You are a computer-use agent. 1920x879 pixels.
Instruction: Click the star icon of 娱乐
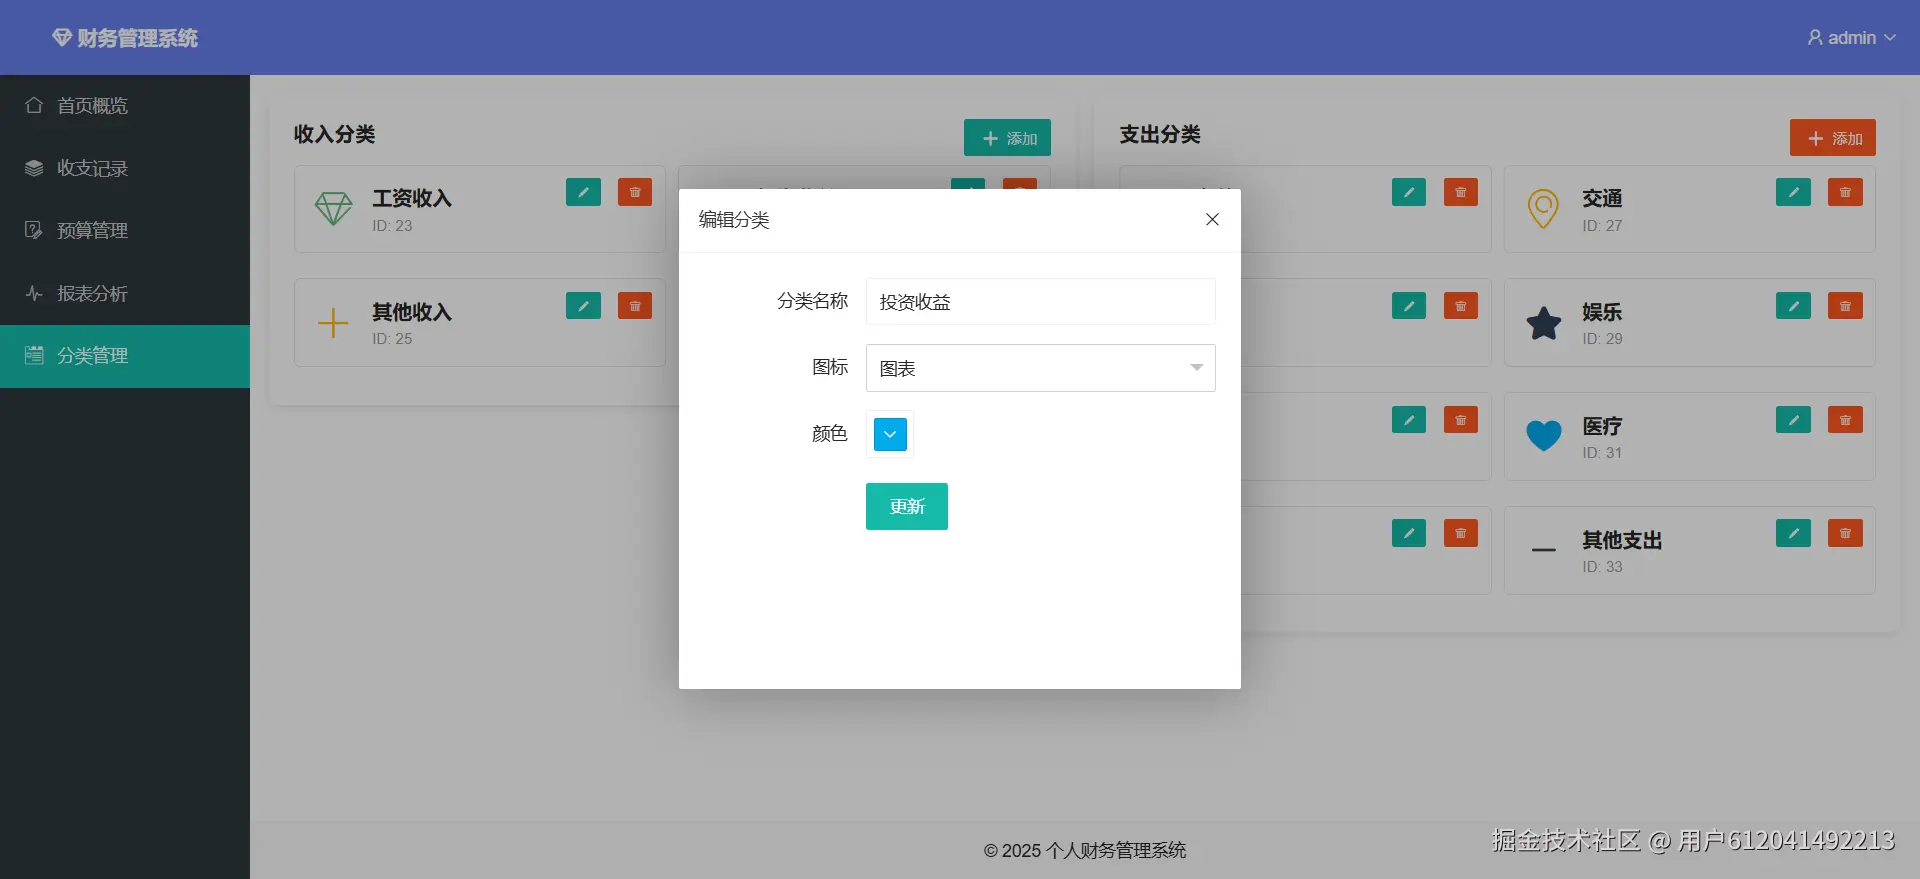coord(1543,323)
